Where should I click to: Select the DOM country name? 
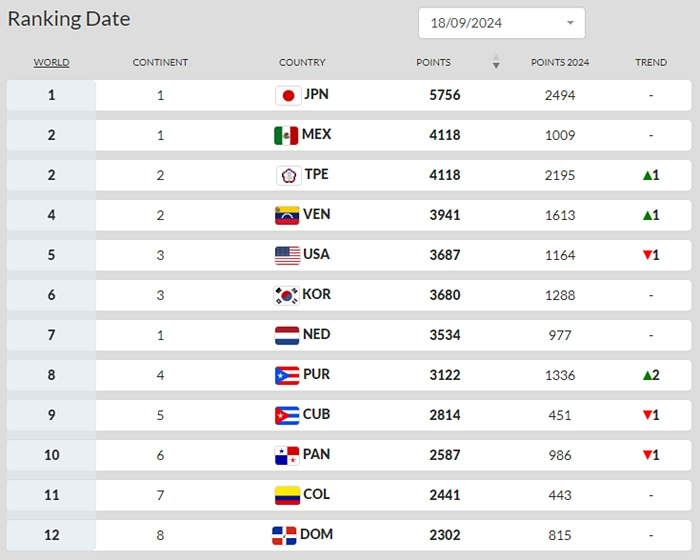[x=316, y=534]
